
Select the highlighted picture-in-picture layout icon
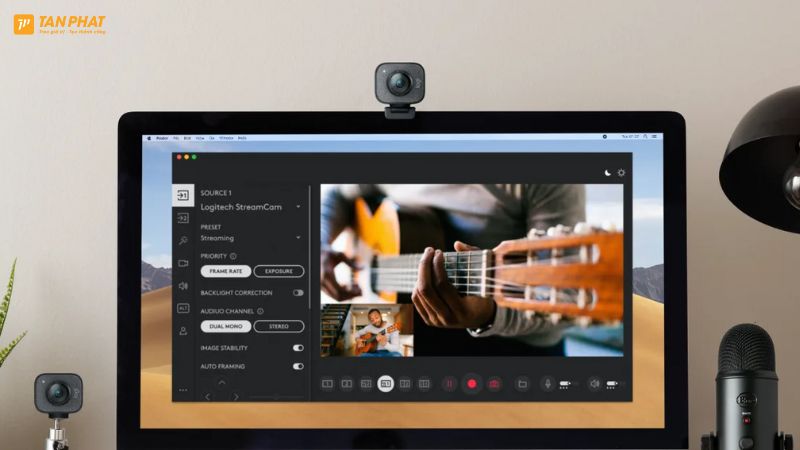coord(386,384)
